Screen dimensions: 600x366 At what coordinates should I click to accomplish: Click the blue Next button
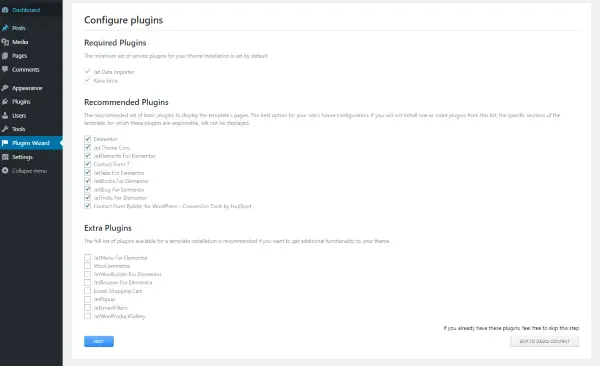click(99, 341)
